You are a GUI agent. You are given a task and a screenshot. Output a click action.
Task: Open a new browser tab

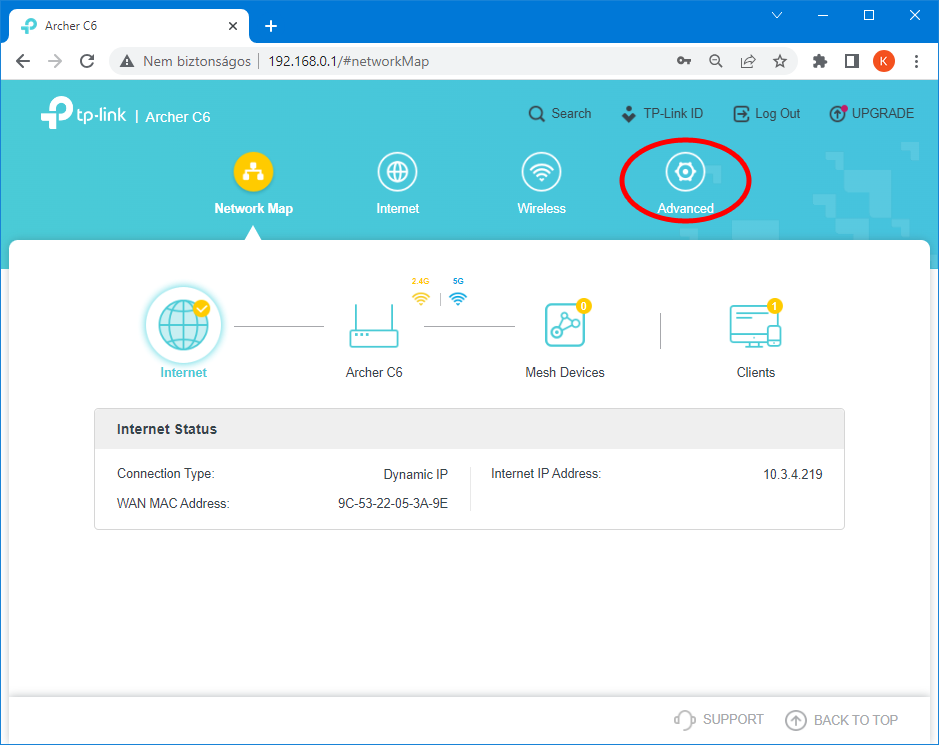(271, 26)
